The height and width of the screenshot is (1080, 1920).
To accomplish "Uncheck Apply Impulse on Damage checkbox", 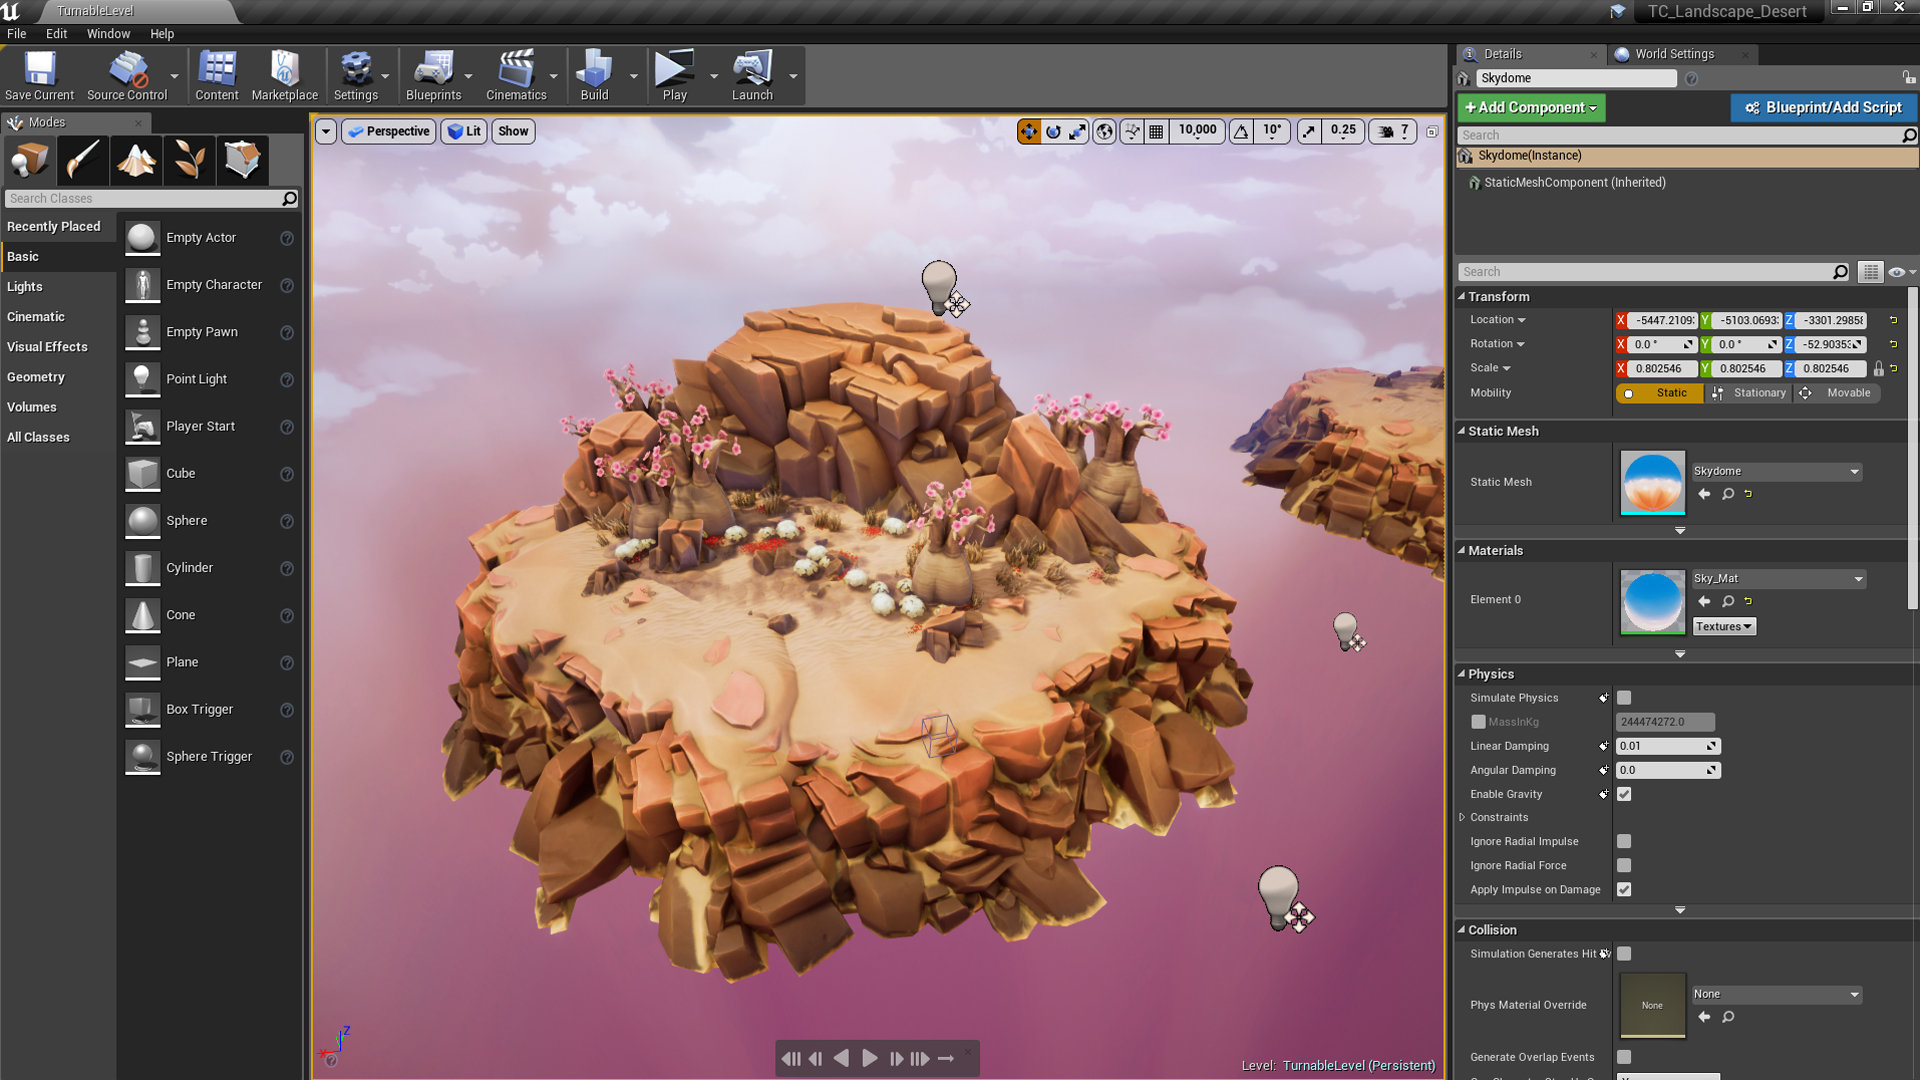I will pos(1624,890).
